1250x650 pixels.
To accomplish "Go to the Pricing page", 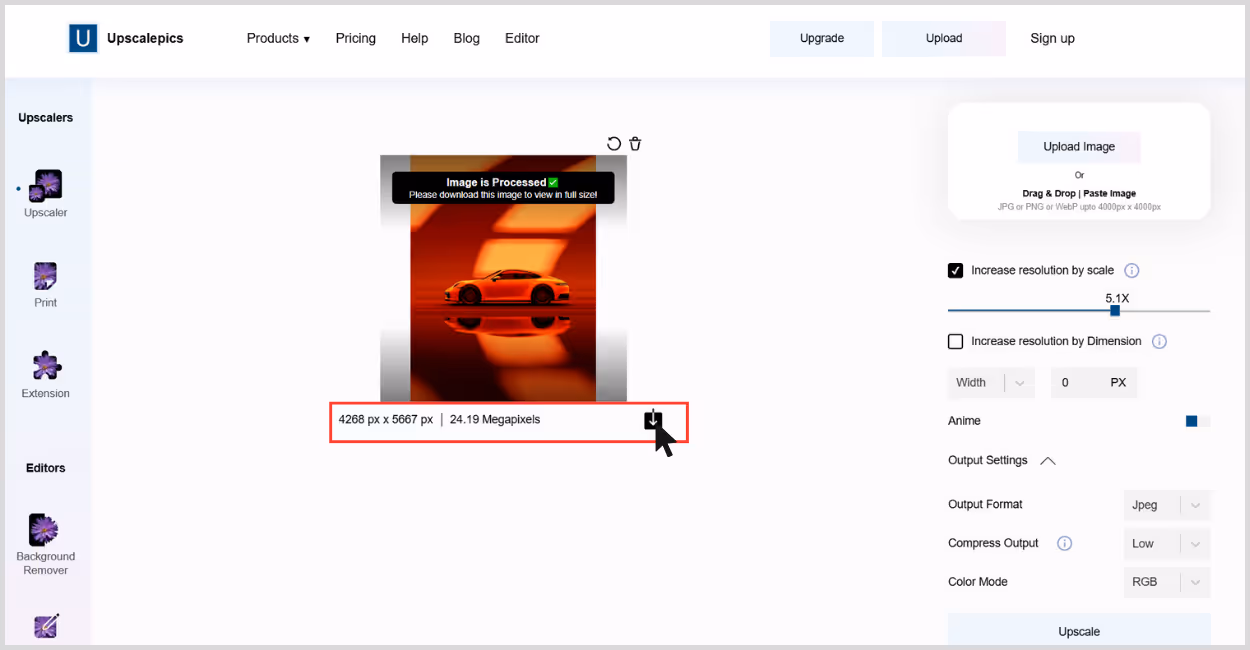I will point(356,39).
